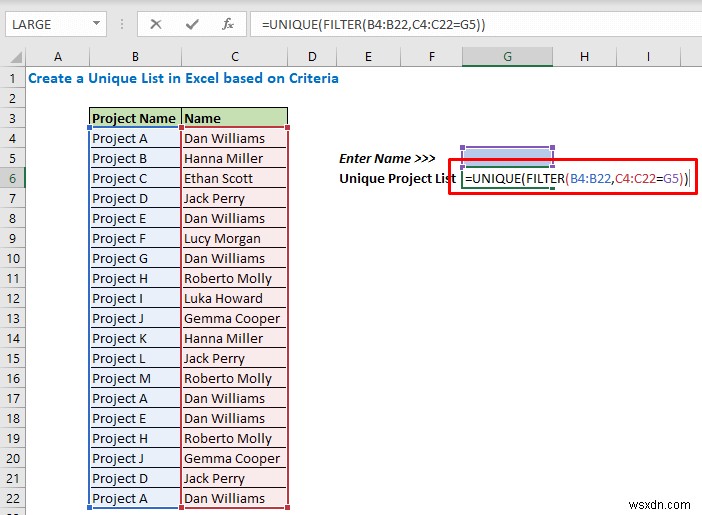The width and height of the screenshot is (702, 515).
Task: Click the Name header cell
Action: click(x=234, y=118)
